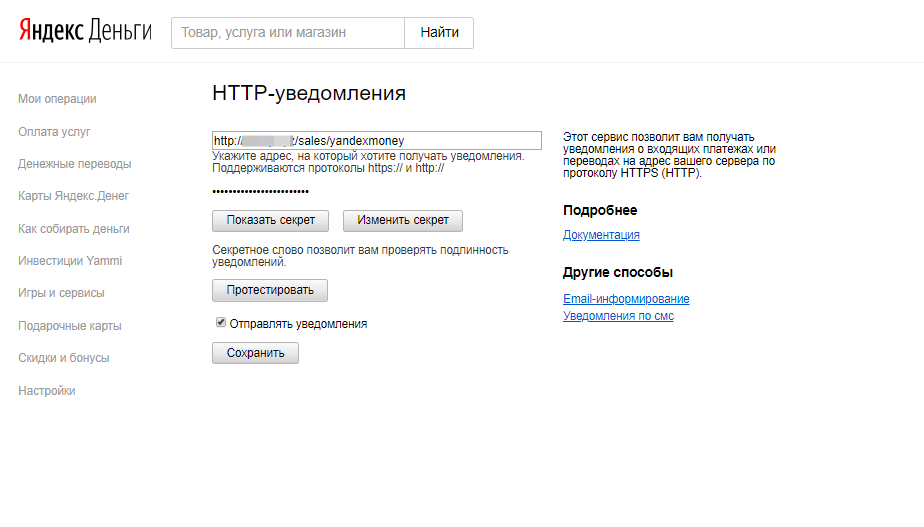Click the Подробнее heading

click(x=600, y=210)
